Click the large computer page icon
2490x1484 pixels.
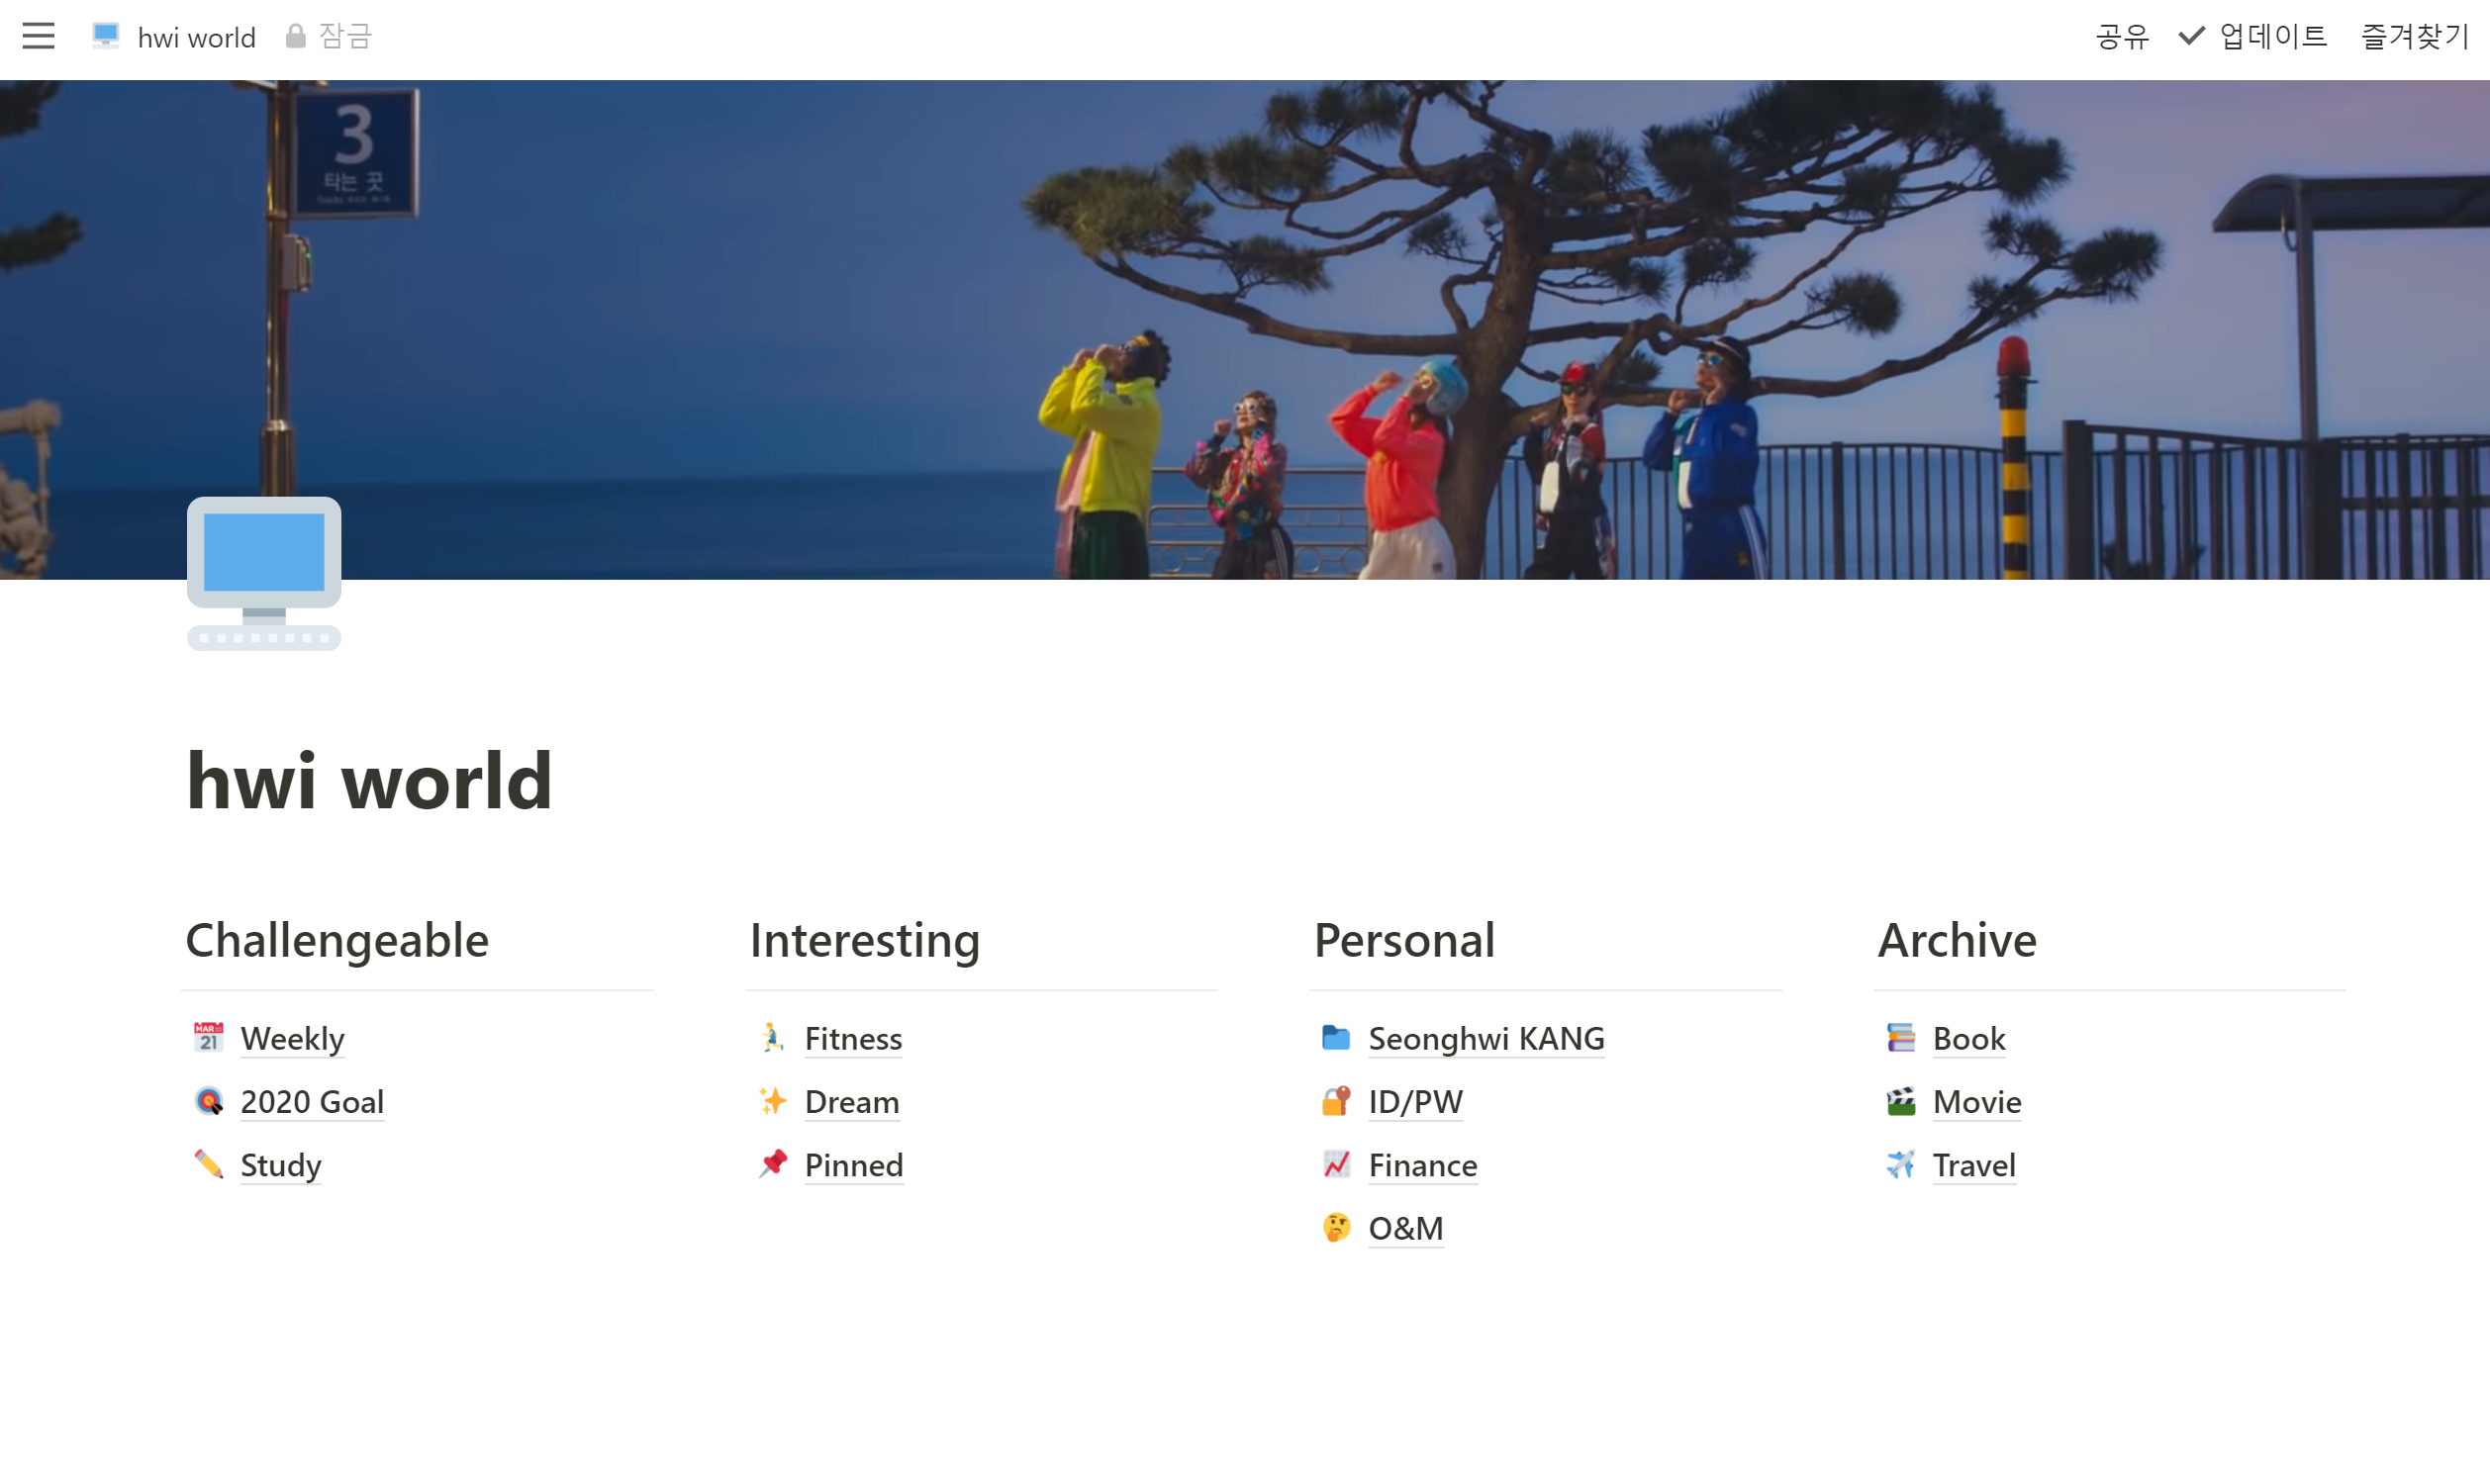264,573
